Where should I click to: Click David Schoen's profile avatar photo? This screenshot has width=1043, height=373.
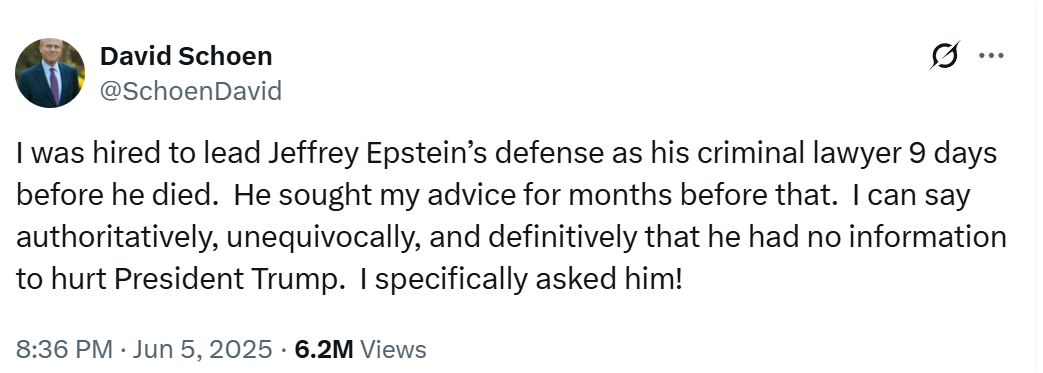click(x=50, y=73)
